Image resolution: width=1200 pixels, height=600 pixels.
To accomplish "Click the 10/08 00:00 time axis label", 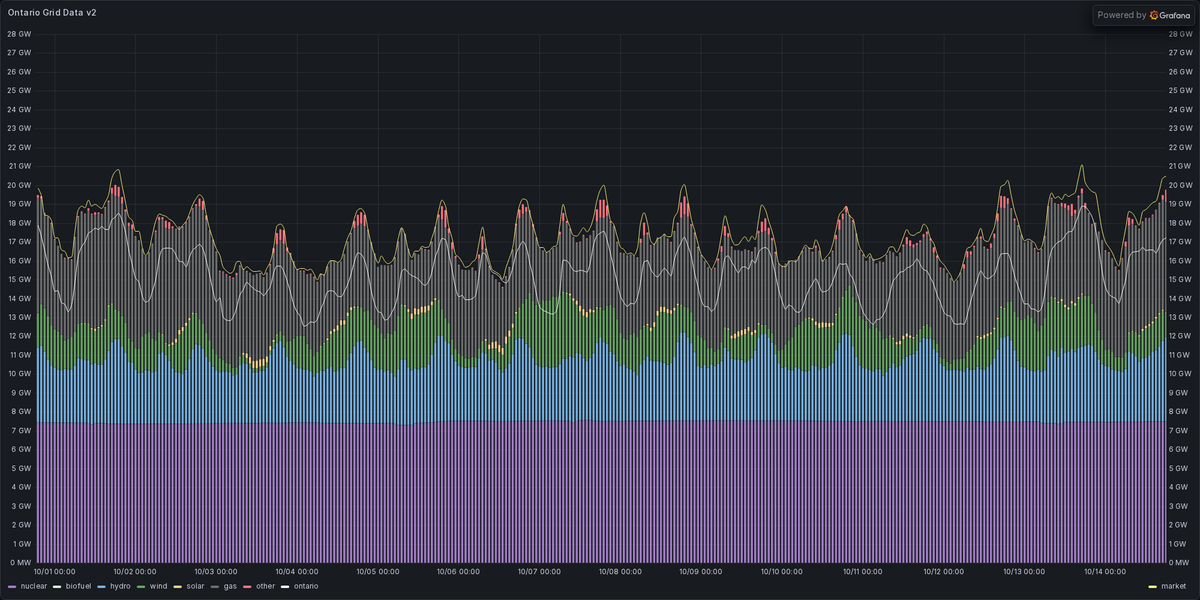I will 620,572.
